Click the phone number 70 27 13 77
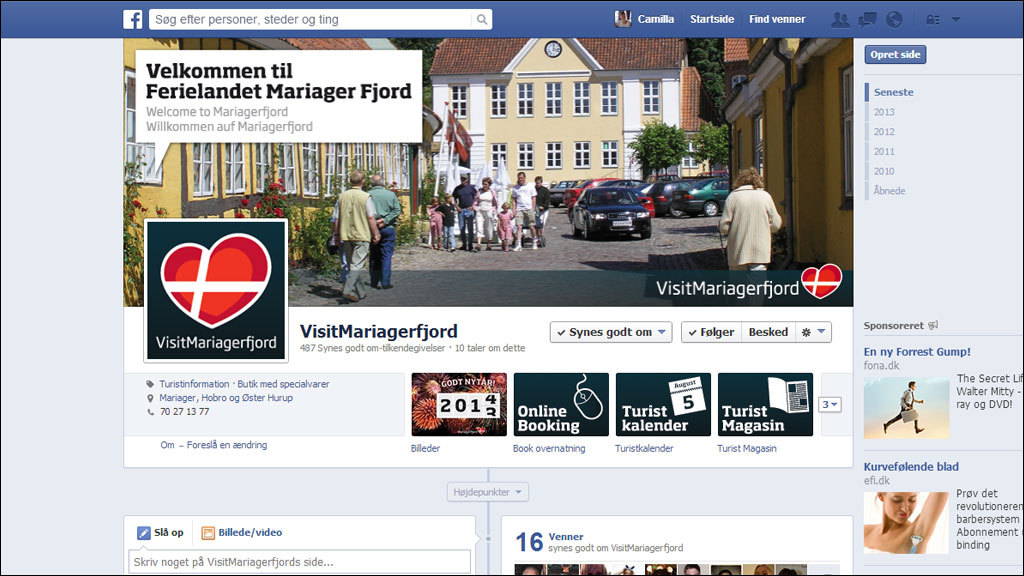Screen dimensions: 1024x576 pos(185,411)
